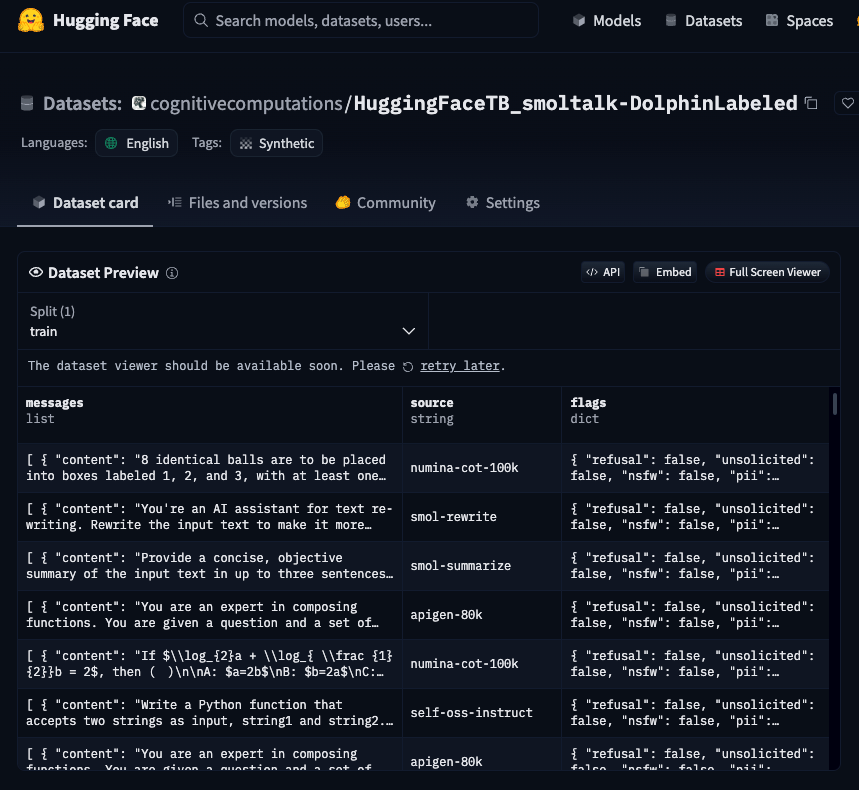
Task: Click the flags cell in smol-rewrite row
Action: pos(695,517)
